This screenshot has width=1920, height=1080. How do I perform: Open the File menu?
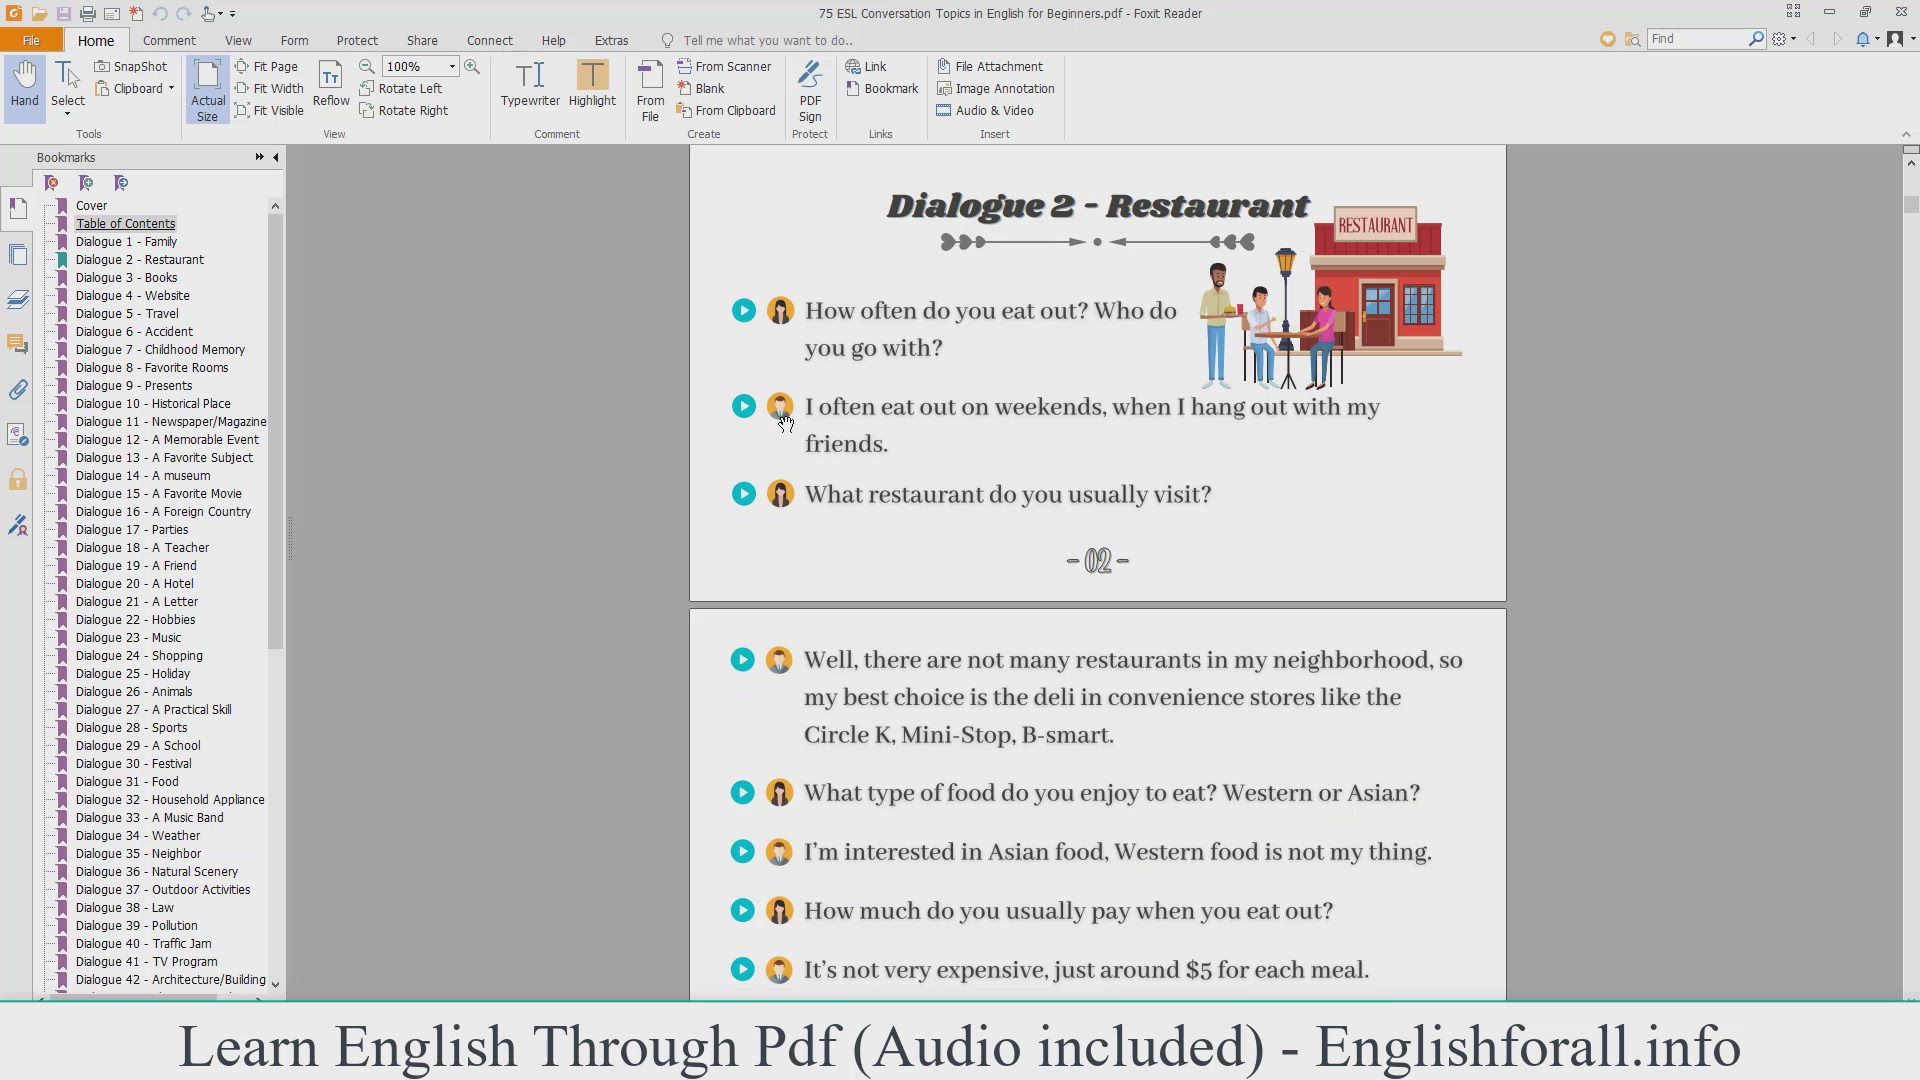pos(31,40)
